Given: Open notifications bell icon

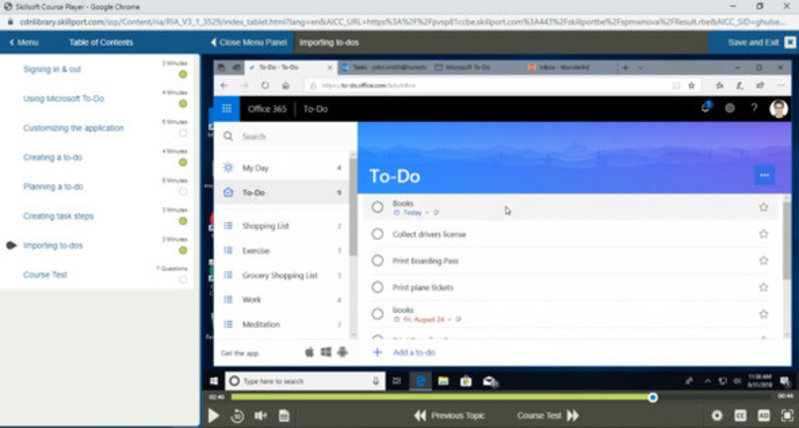Looking at the screenshot, I should point(706,108).
